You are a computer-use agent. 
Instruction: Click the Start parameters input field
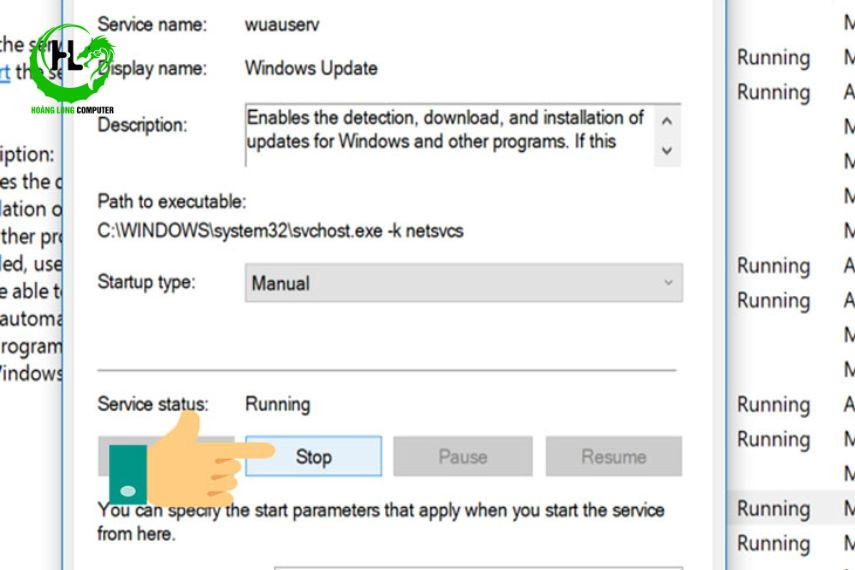click(478, 568)
